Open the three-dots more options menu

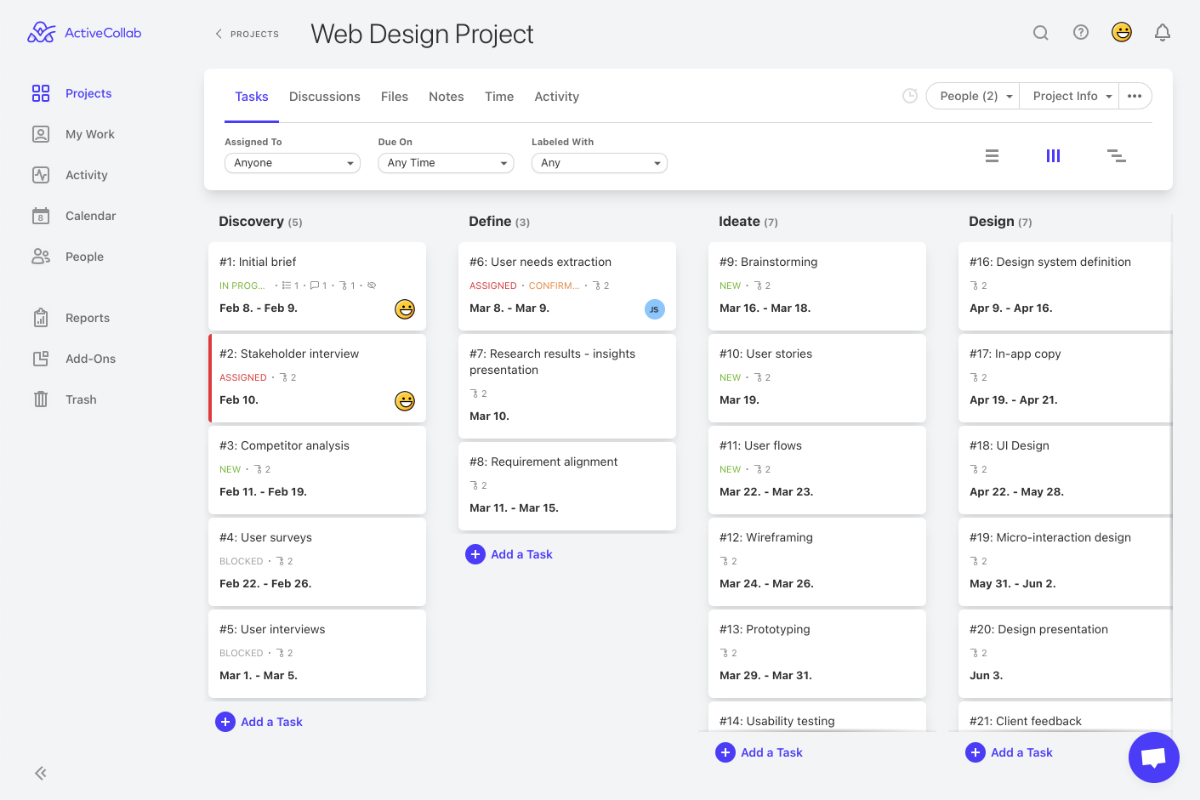[x=1135, y=96]
